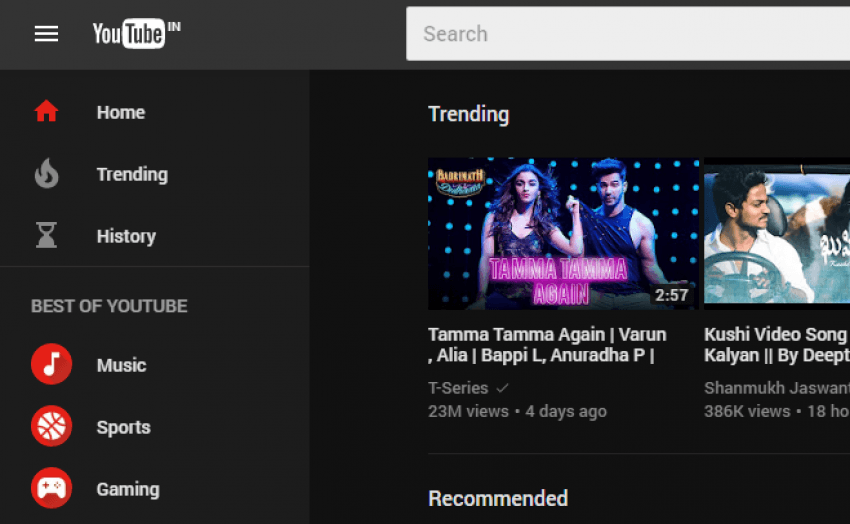Click the Music note icon

(51, 364)
